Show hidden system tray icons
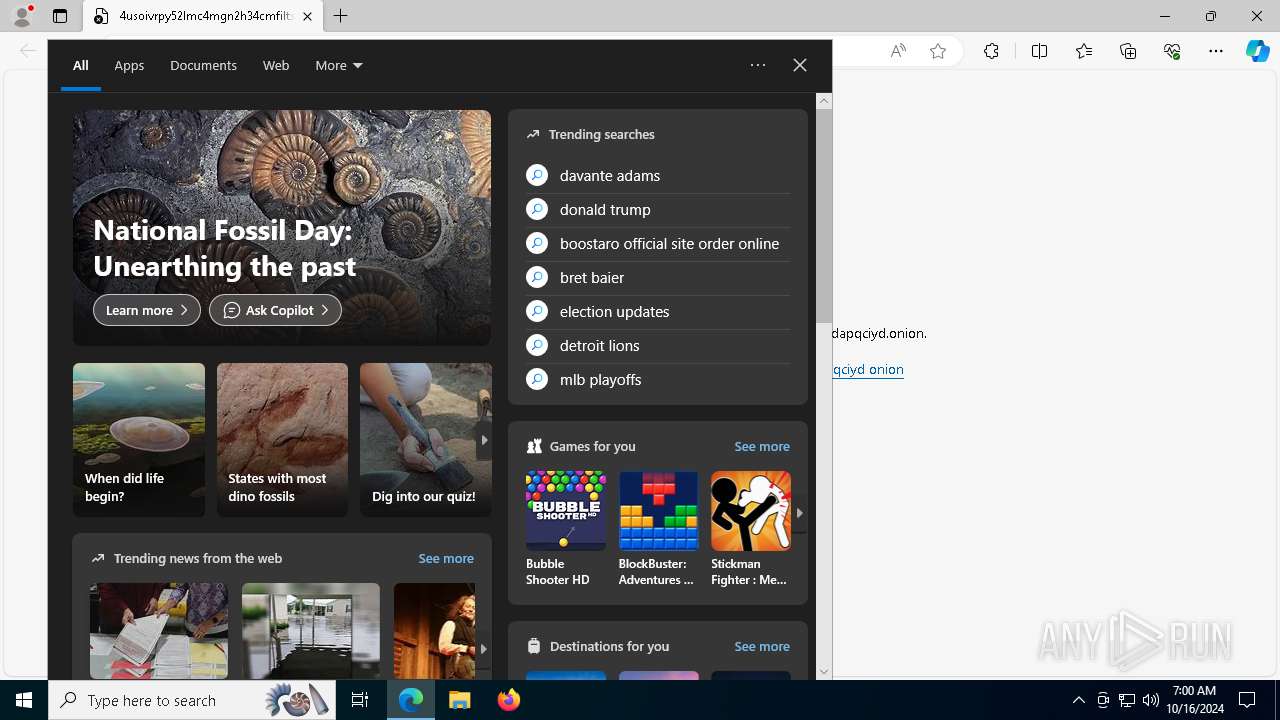This screenshot has height=720, width=1280. 1078,701
